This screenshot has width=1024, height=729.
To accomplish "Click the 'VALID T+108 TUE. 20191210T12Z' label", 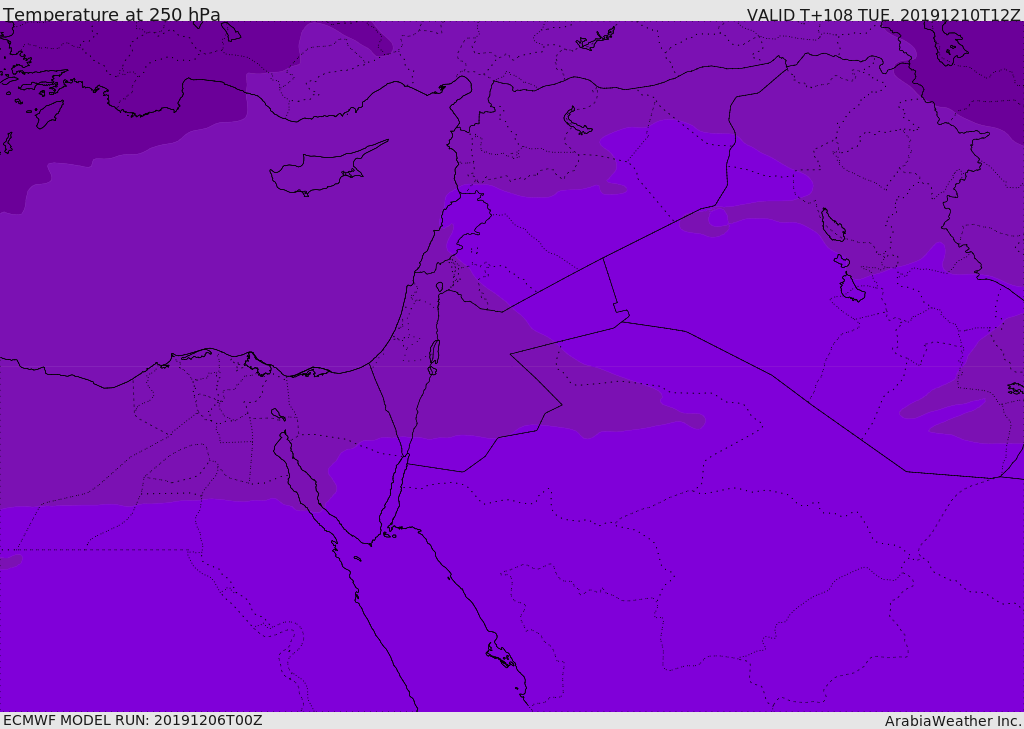I will (883, 15).
